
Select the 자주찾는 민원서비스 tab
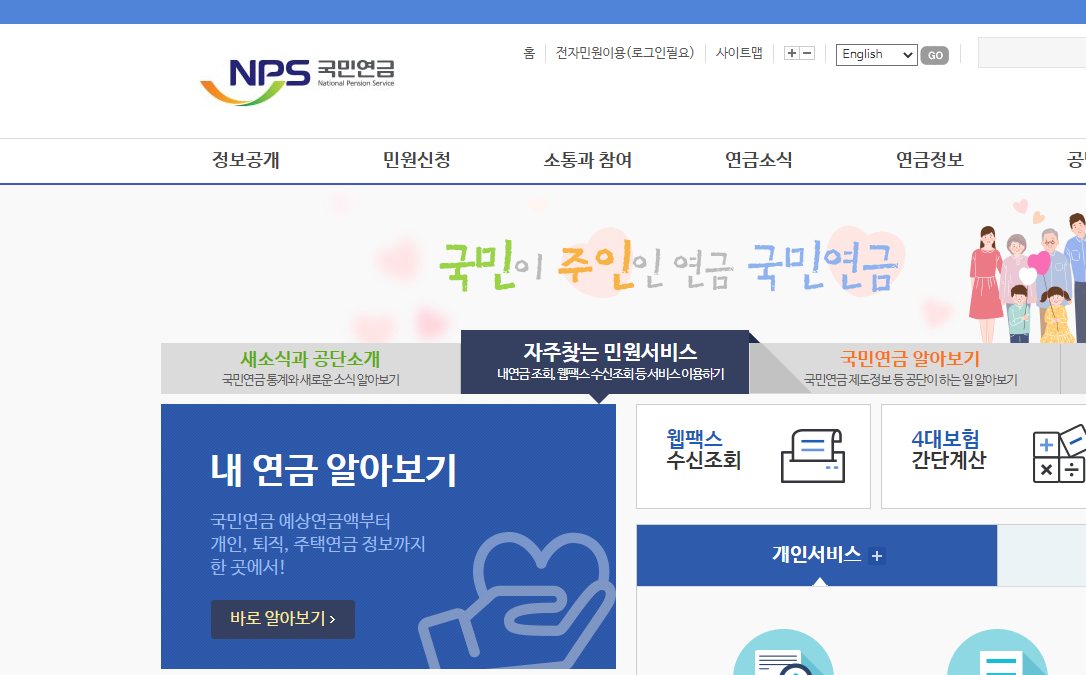click(605, 362)
